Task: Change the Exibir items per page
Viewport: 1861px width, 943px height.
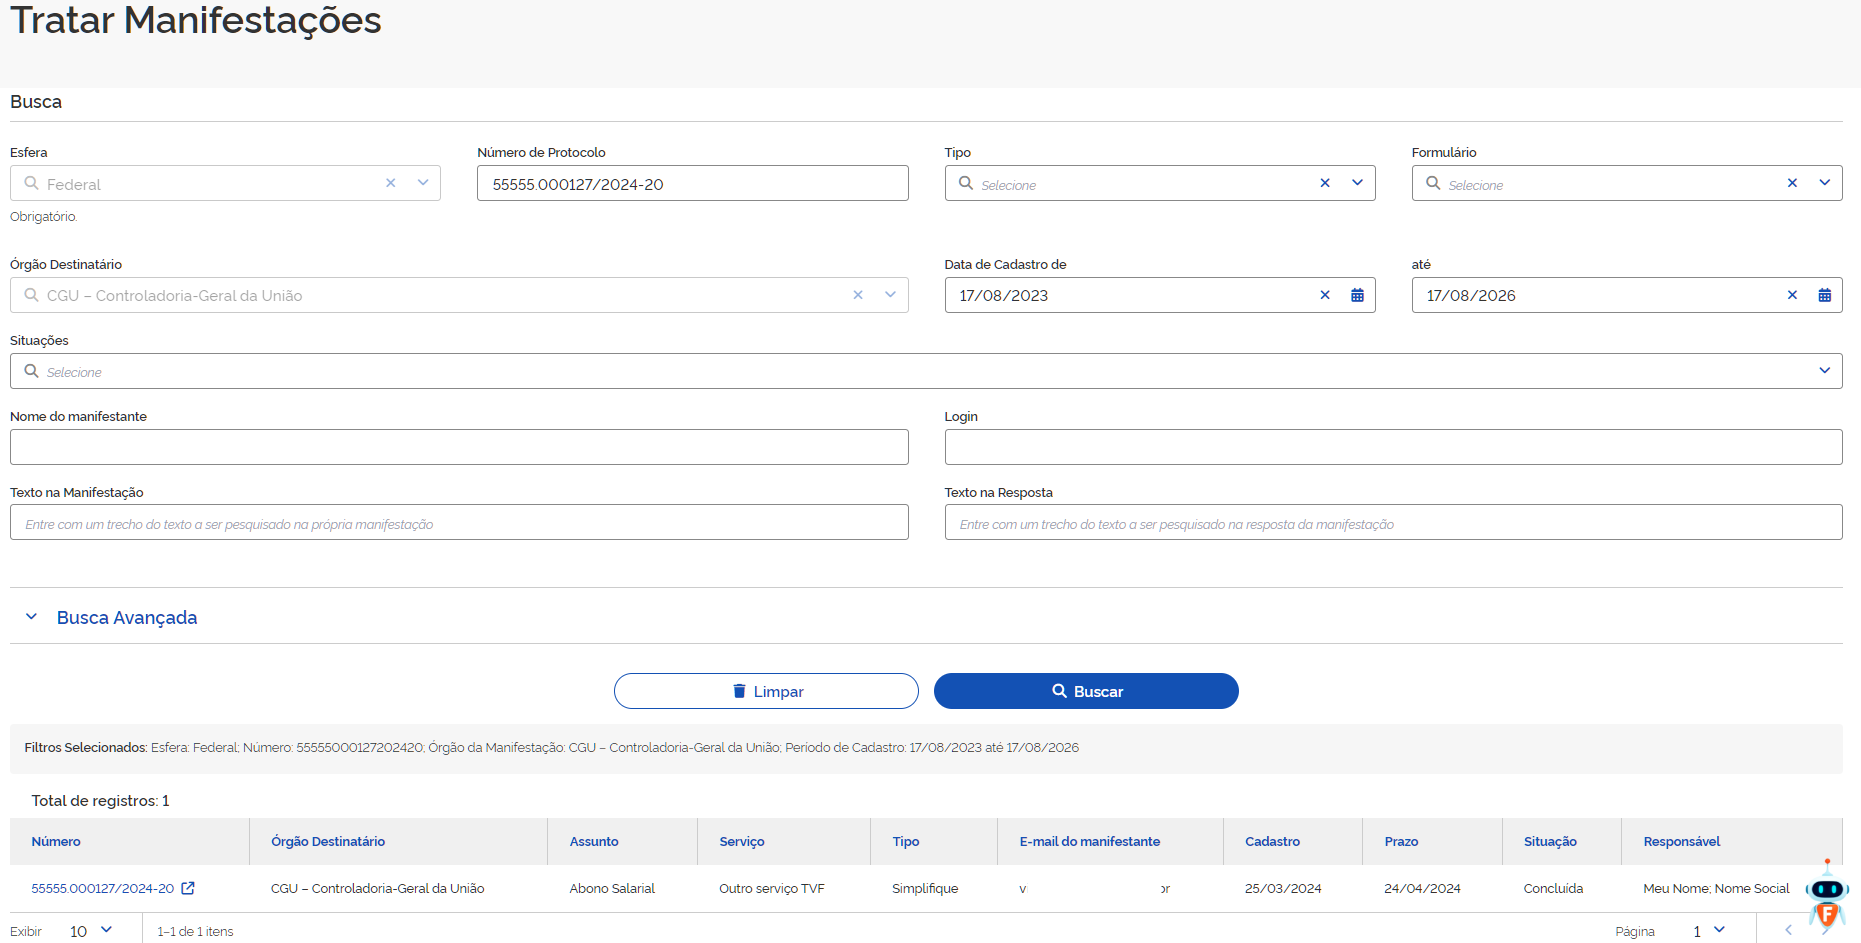Action: point(91,931)
